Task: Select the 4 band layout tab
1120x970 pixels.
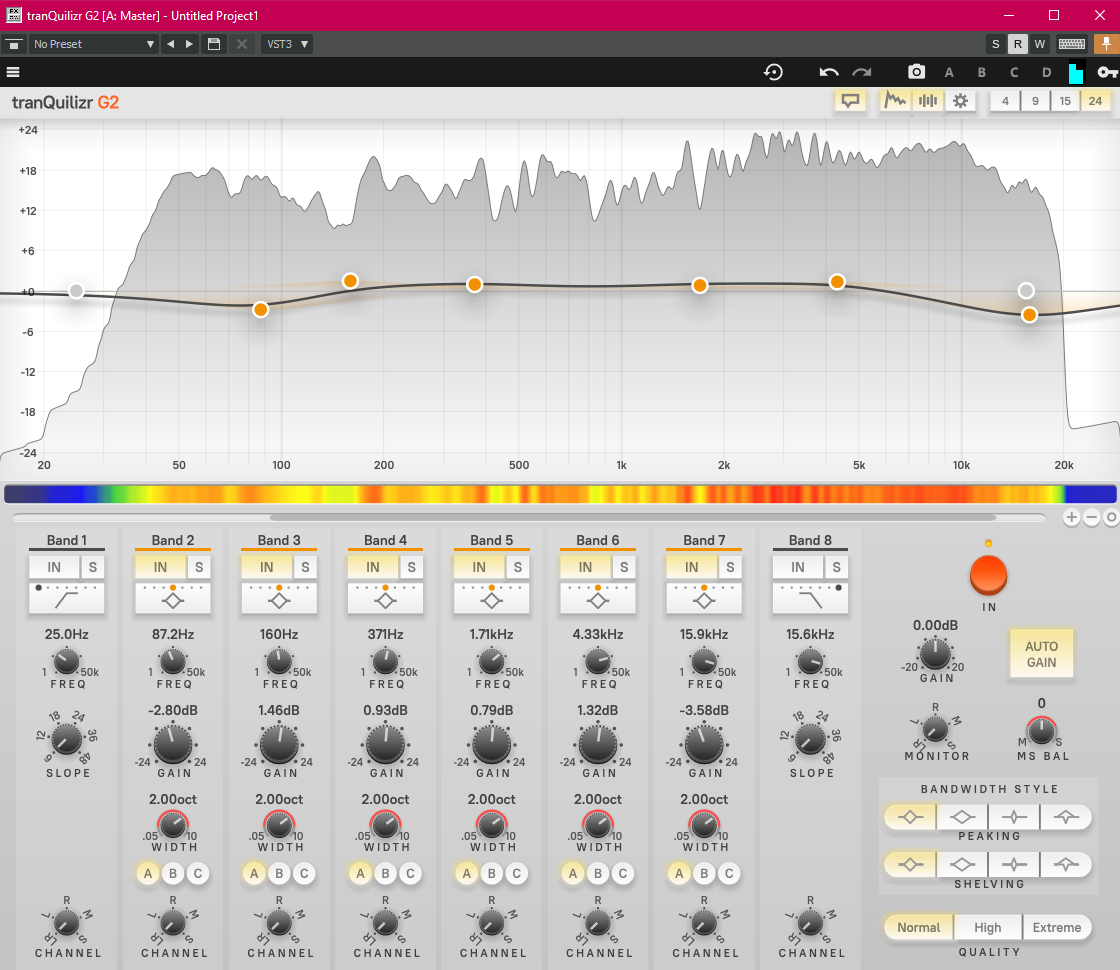Action: click(1005, 101)
